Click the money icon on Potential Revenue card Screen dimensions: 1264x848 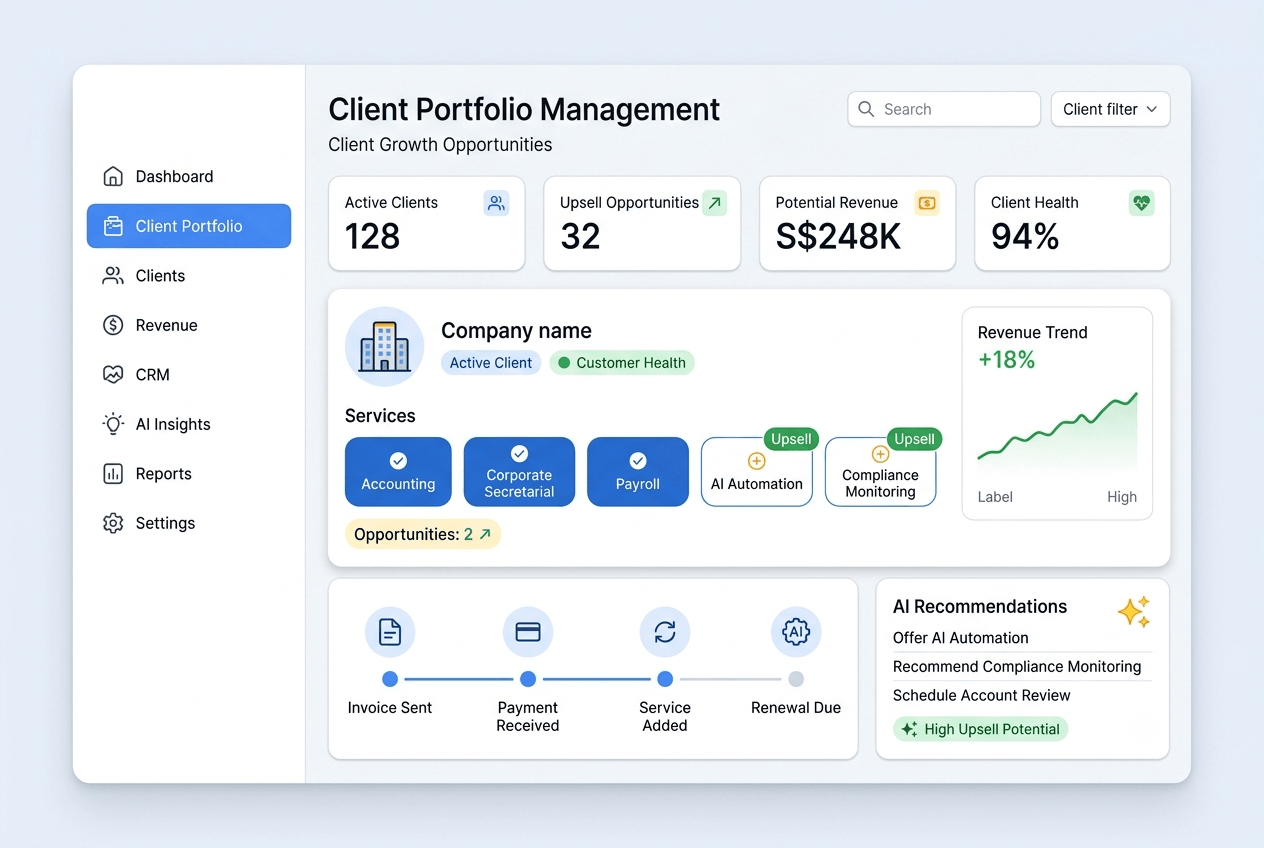[927, 203]
